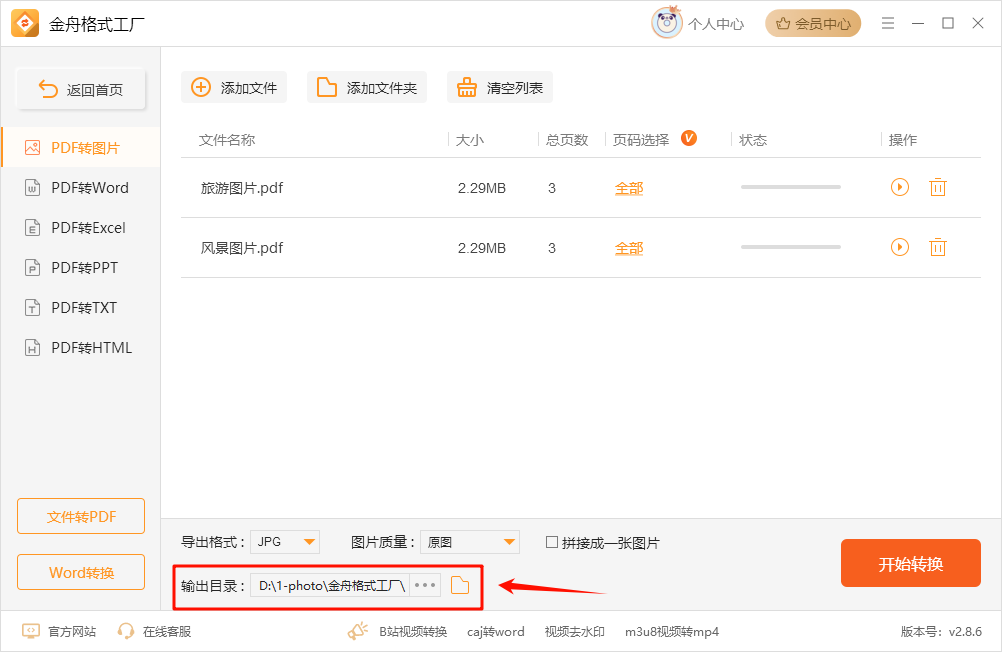Open 文件转PDF mode
Viewport: 1002px width, 652px height.
(x=81, y=516)
